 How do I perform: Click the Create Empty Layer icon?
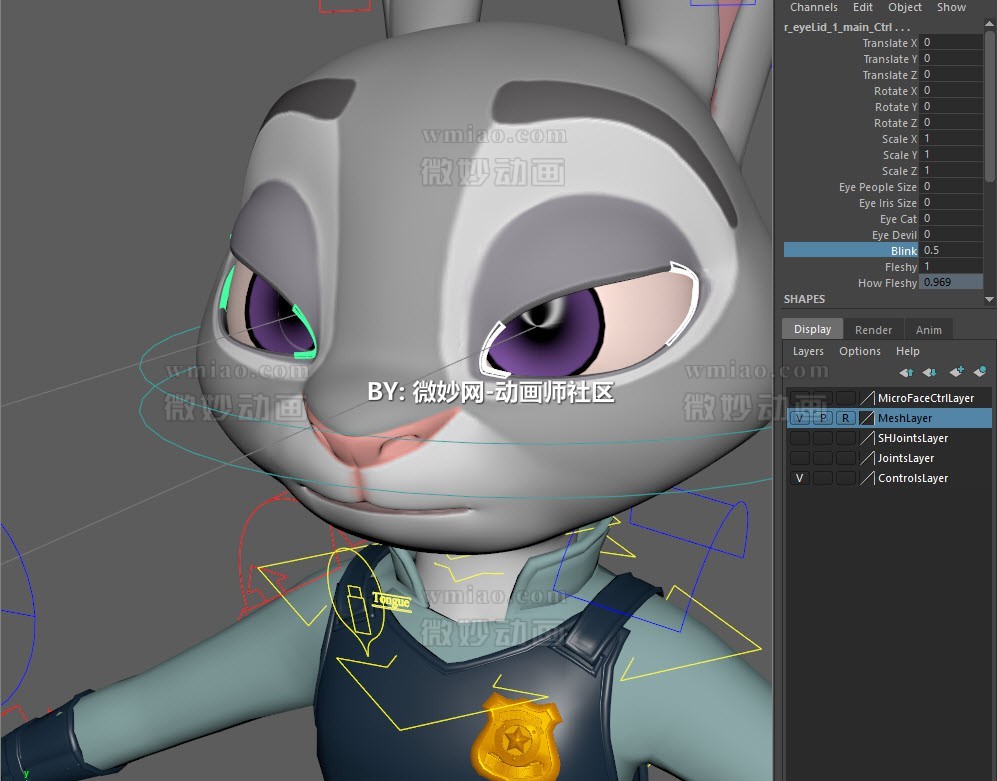tap(957, 372)
